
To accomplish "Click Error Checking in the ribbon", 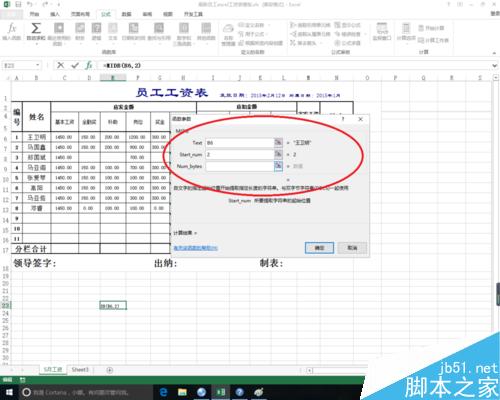I will [x=349, y=34].
